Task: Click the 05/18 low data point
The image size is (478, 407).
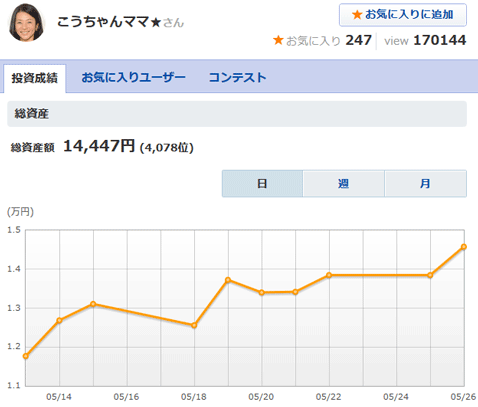Action: [x=194, y=325]
